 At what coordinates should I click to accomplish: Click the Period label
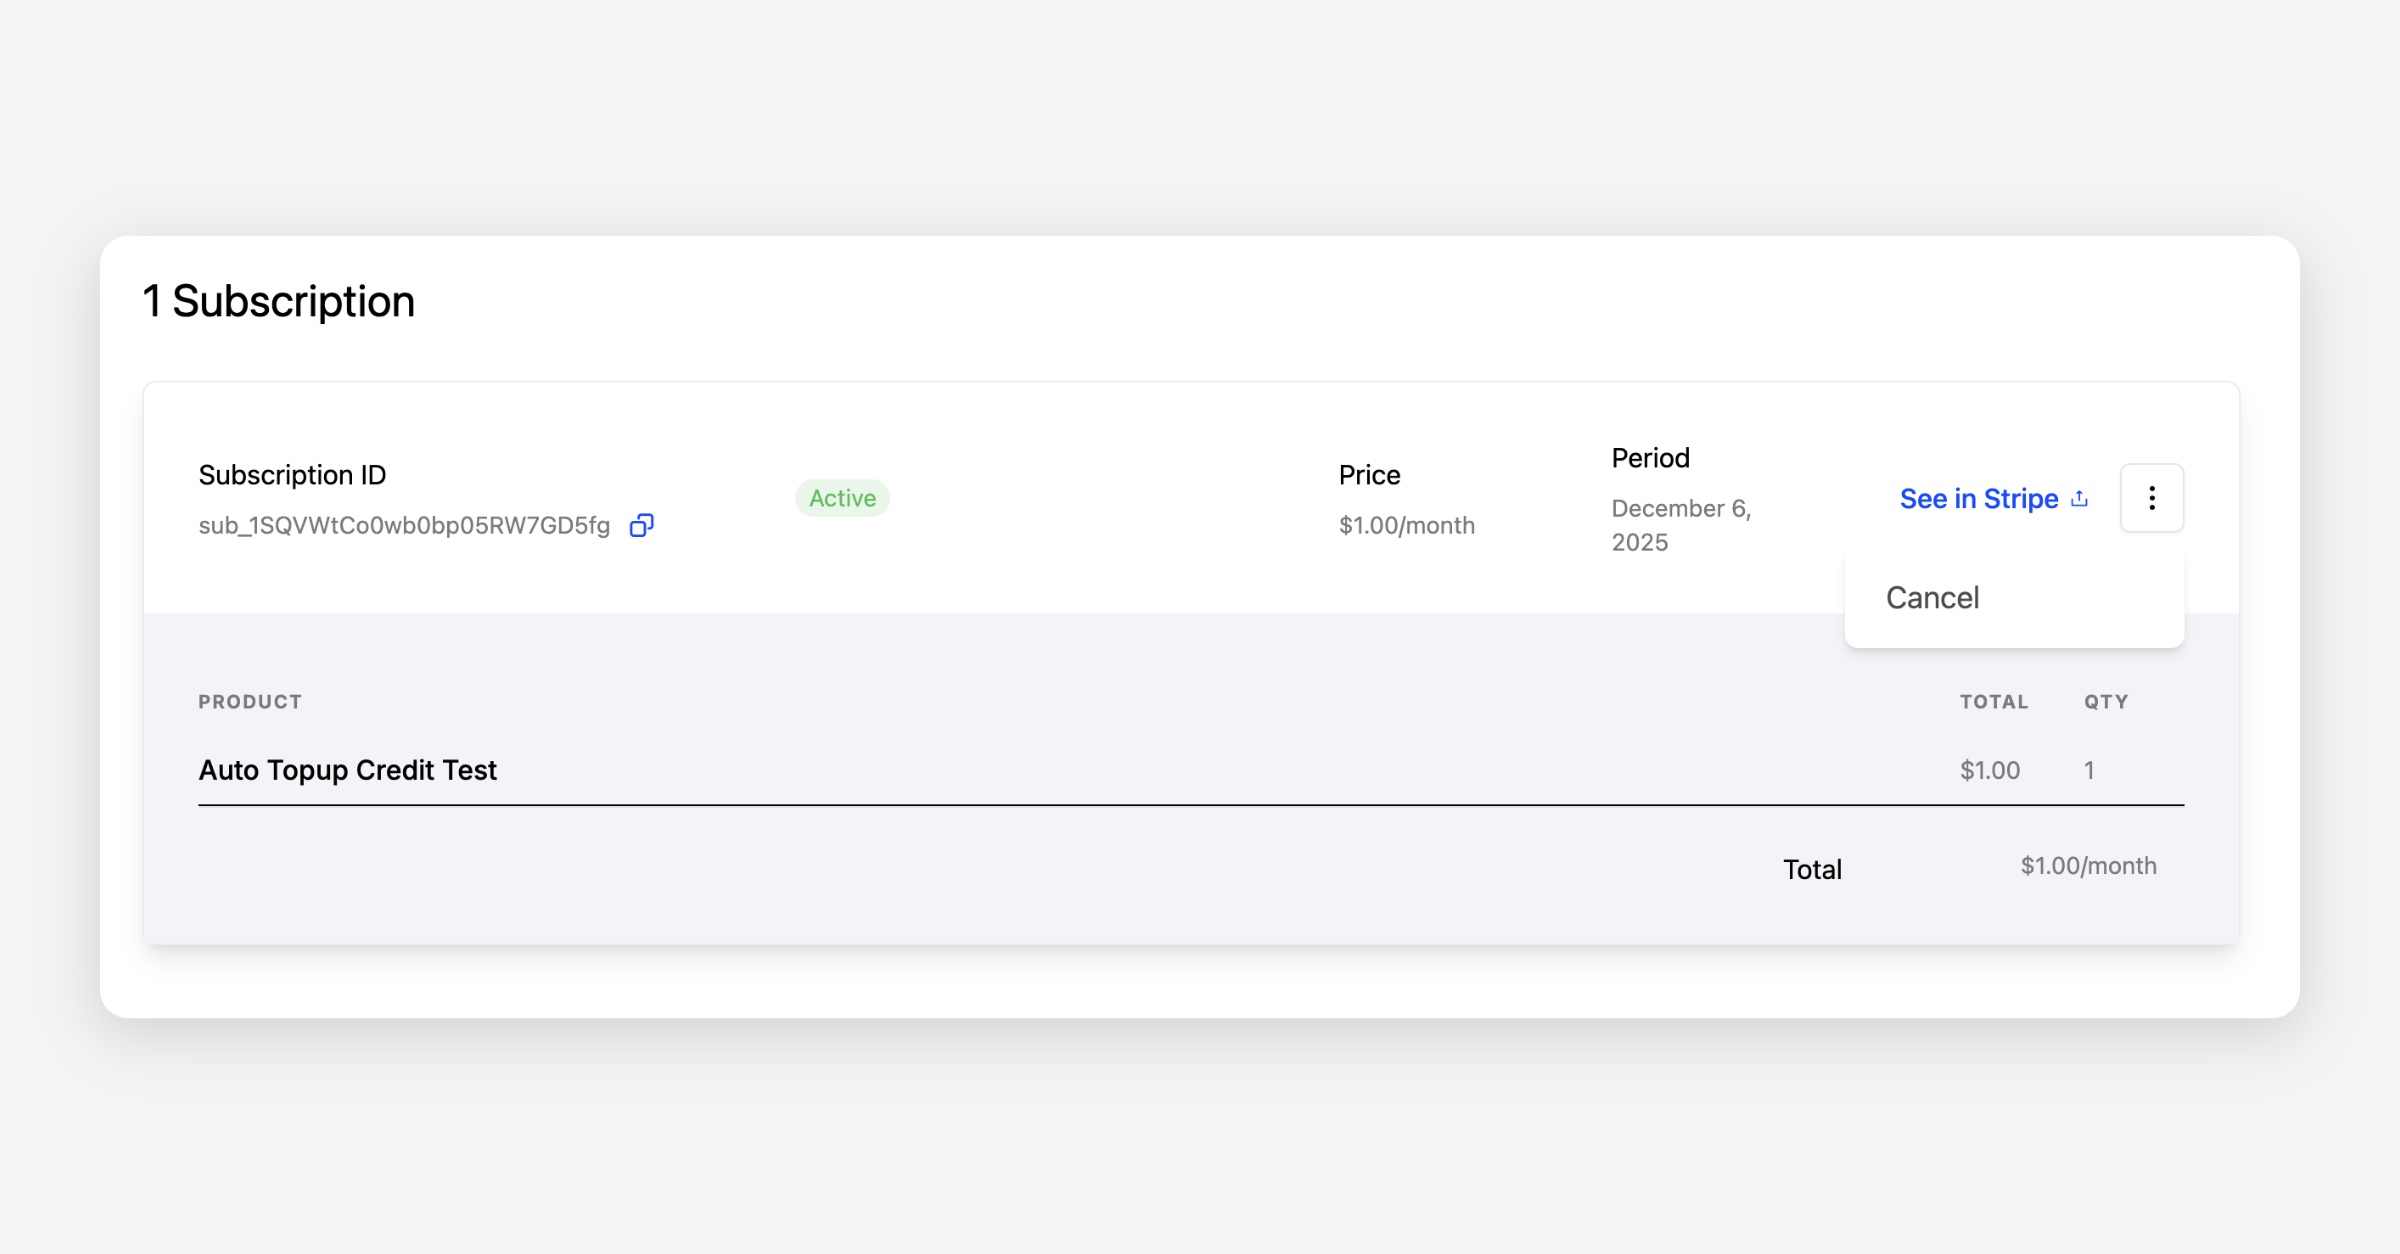(x=1650, y=458)
